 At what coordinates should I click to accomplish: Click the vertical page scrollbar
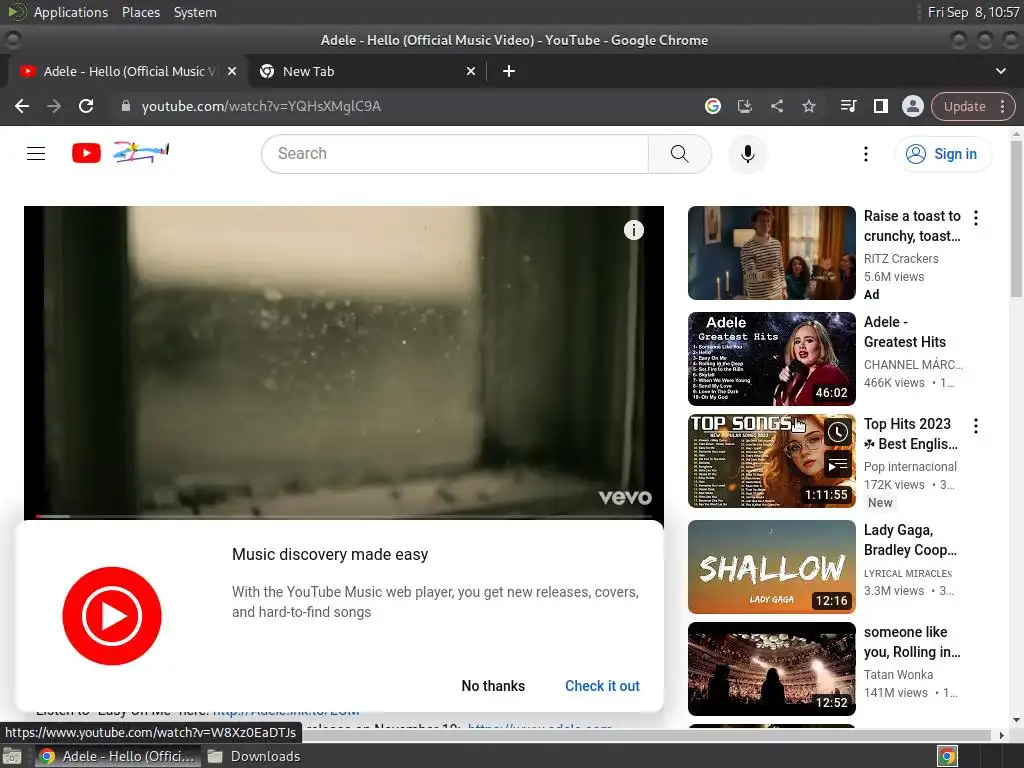click(x=1016, y=219)
